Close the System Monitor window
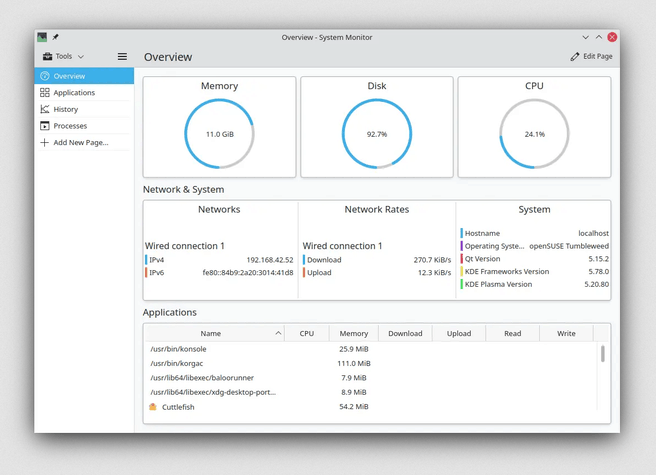Image resolution: width=656 pixels, height=475 pixels. pos(612,37)
